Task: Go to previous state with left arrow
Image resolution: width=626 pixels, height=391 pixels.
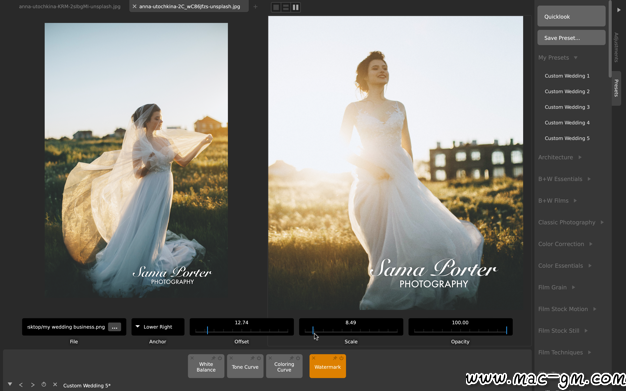Action: pos(21,385)
